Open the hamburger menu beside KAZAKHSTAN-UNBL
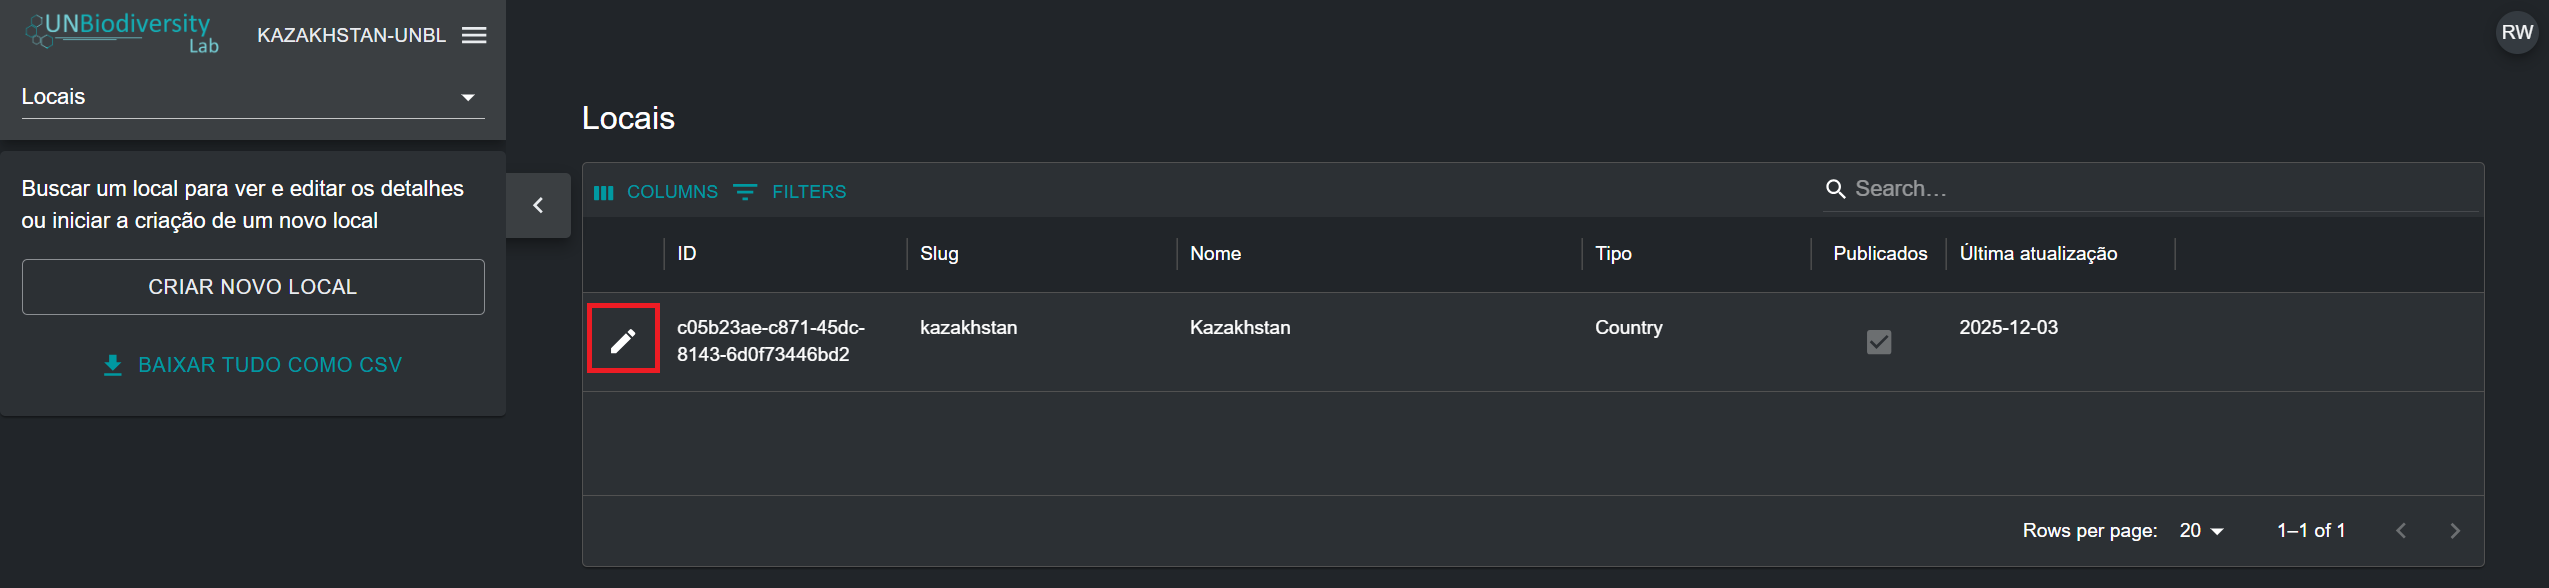The width and height of the screenshot is (2549, 588). pyautogui.click(x=474, y=35)
